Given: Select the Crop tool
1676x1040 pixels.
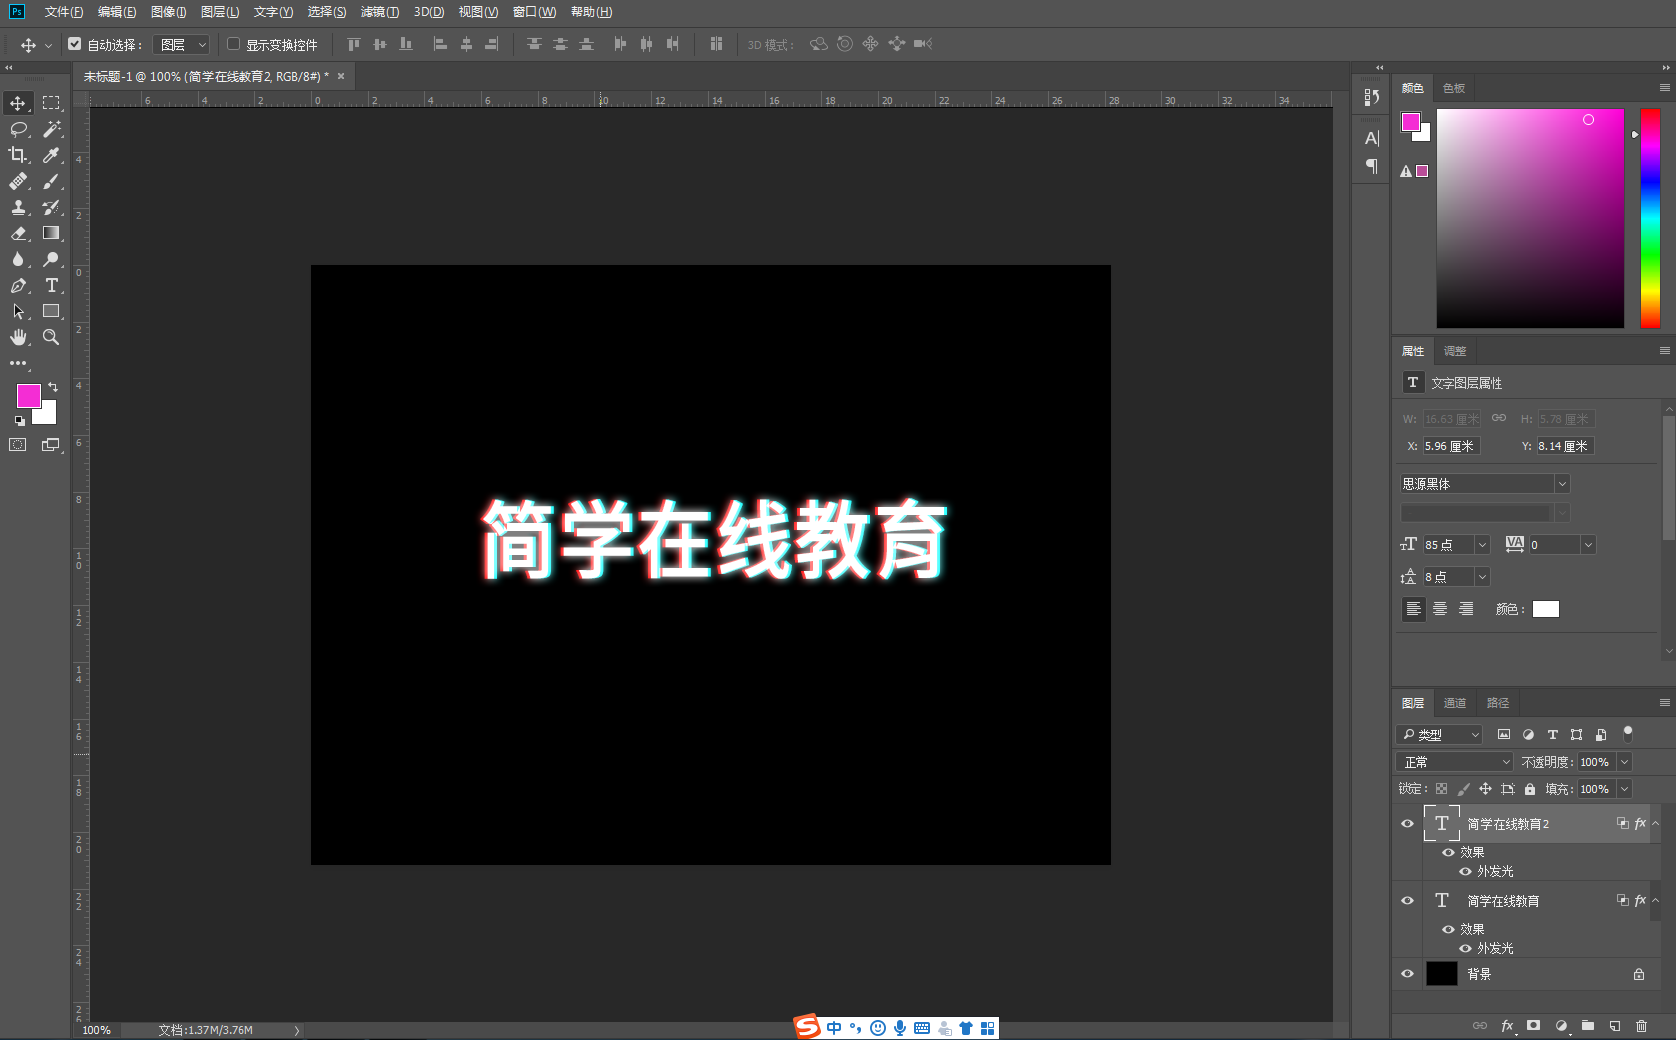Looking at the screenshot, I should 18,155.
